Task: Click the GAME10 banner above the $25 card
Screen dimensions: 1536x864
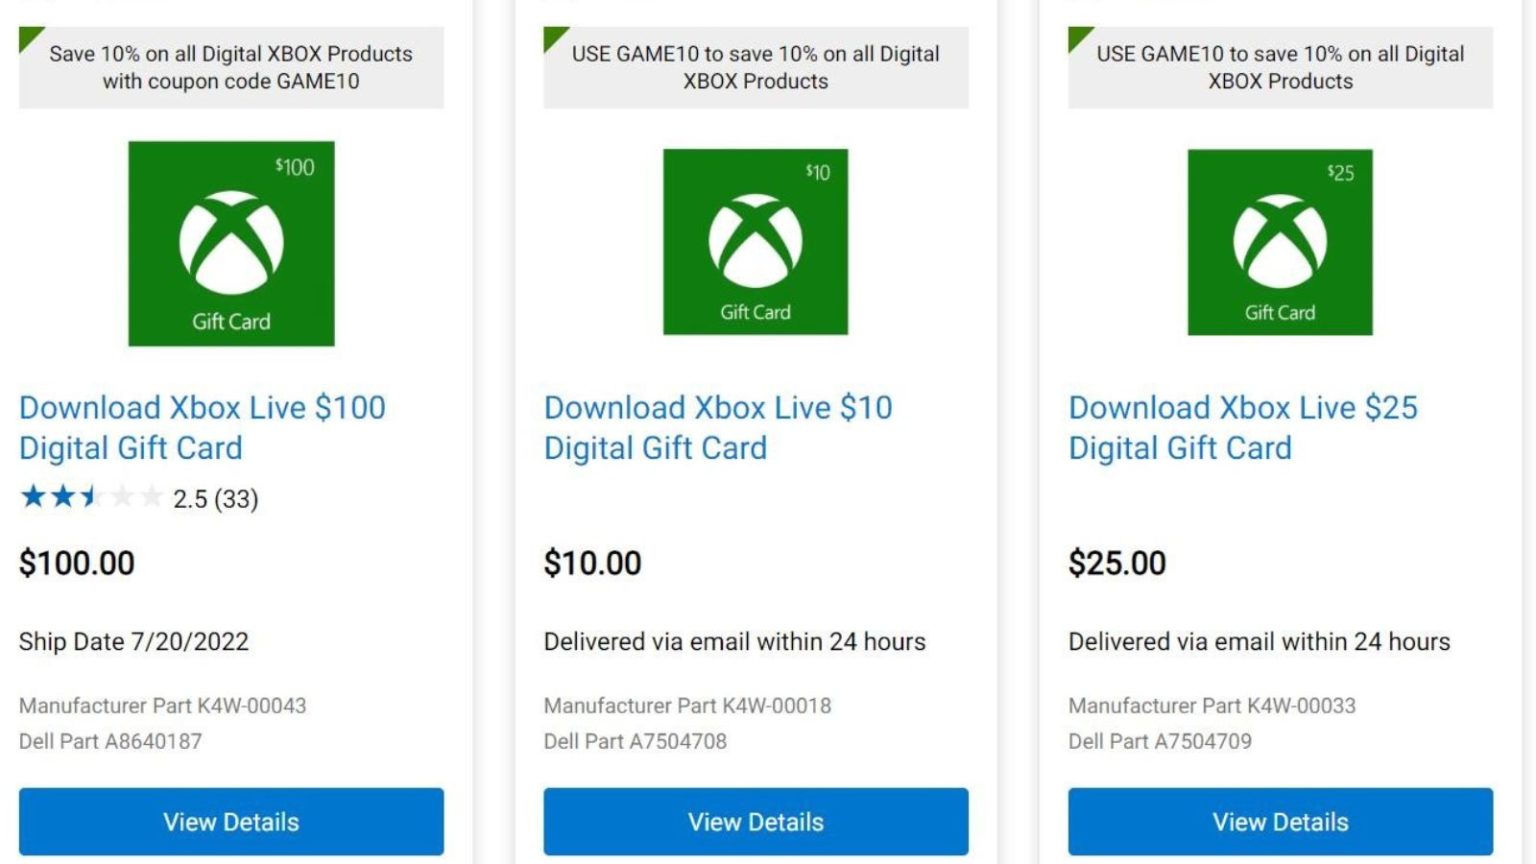Action: [1281, 67]
